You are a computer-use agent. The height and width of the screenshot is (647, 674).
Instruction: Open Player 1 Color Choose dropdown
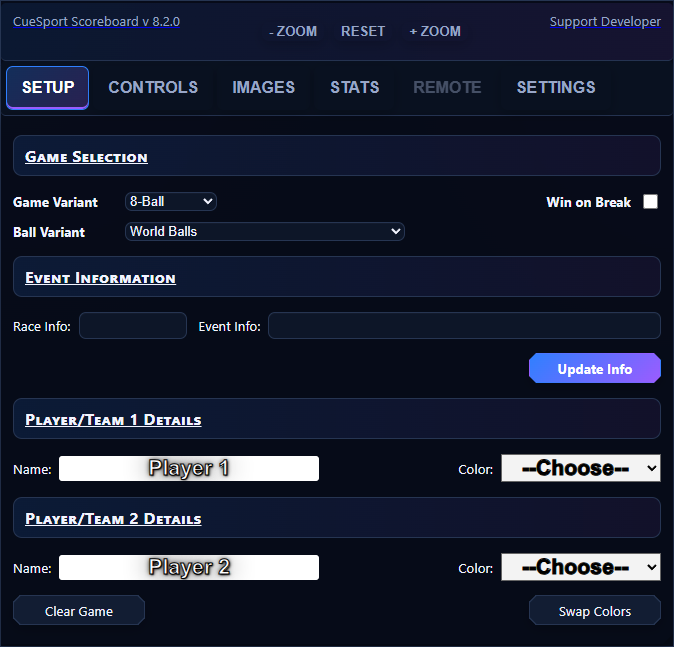581,468
